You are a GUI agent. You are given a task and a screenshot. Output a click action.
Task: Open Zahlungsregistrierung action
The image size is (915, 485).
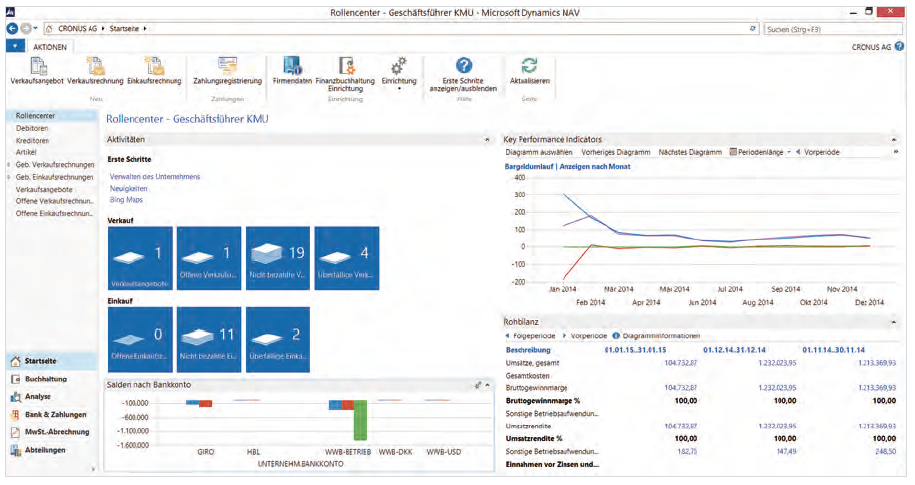click(x=228, y=71)
